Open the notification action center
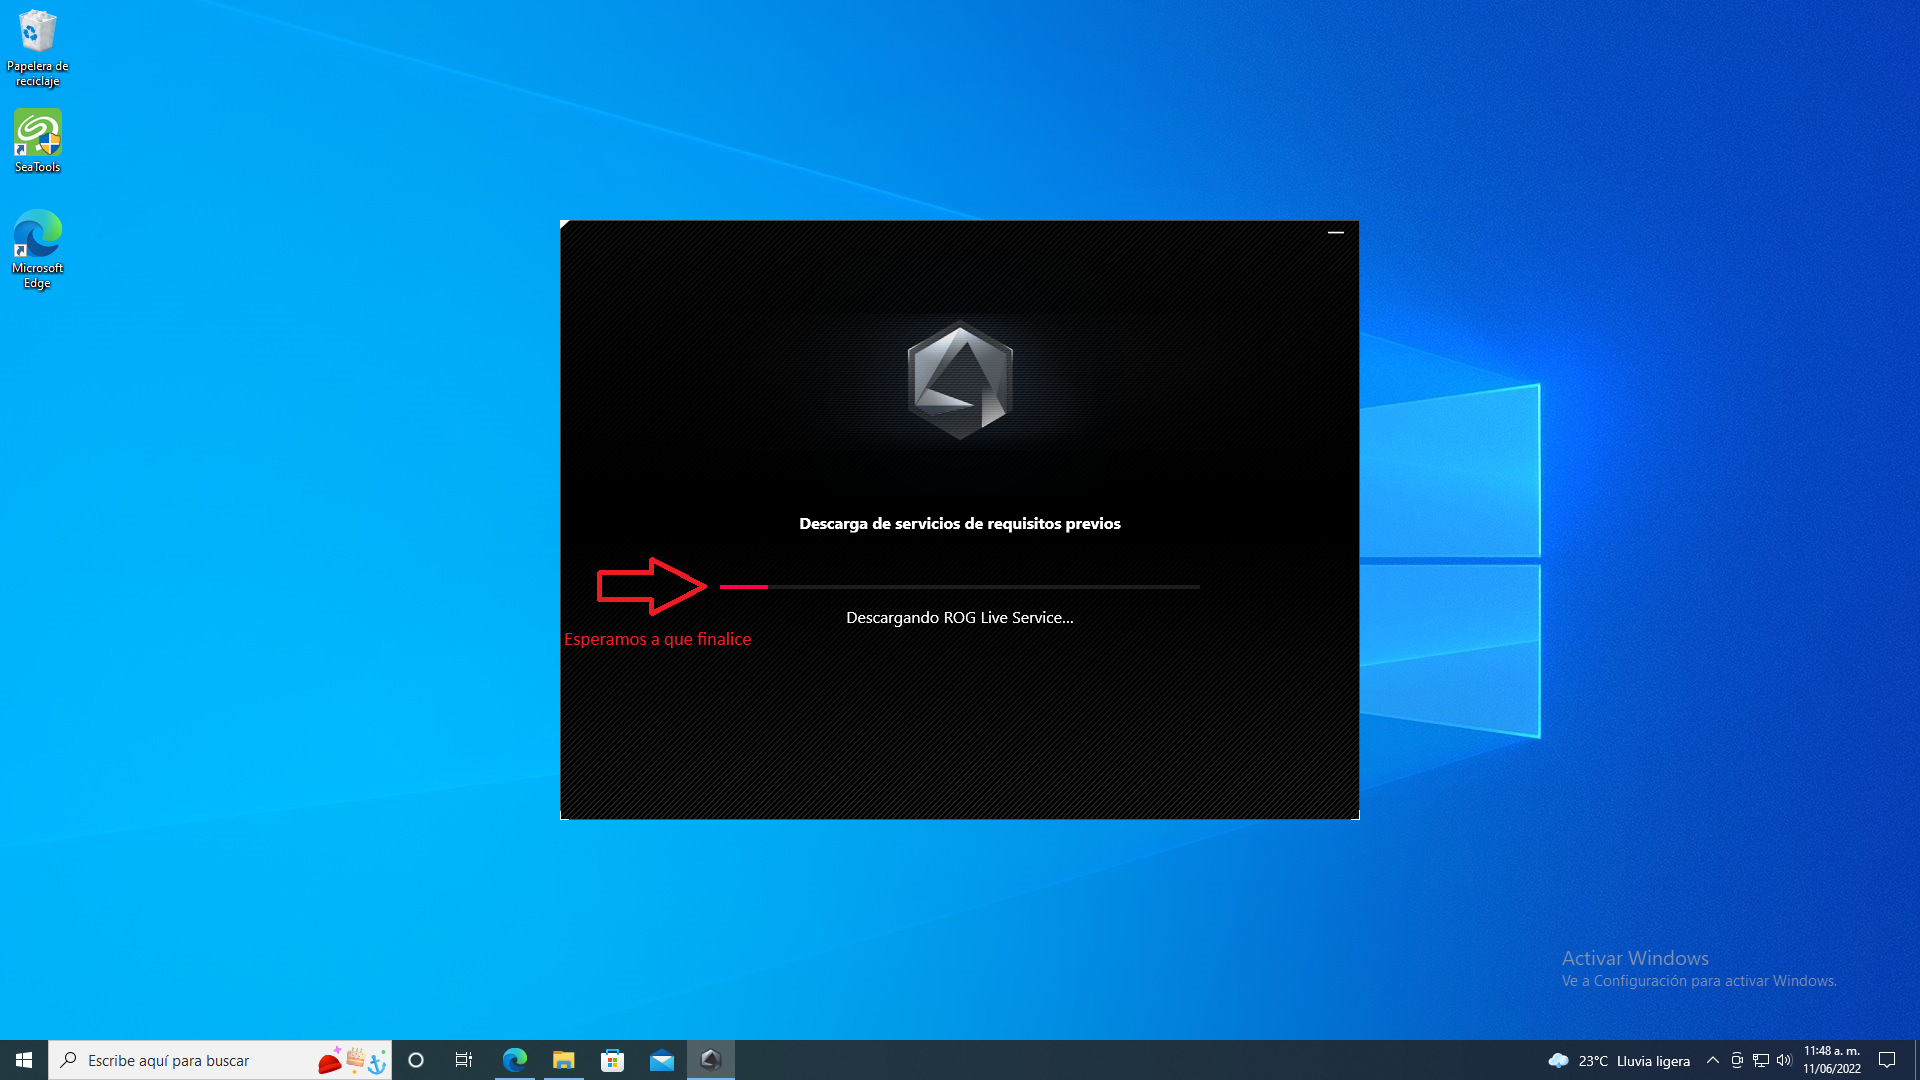 [x=1887, y=1060]
